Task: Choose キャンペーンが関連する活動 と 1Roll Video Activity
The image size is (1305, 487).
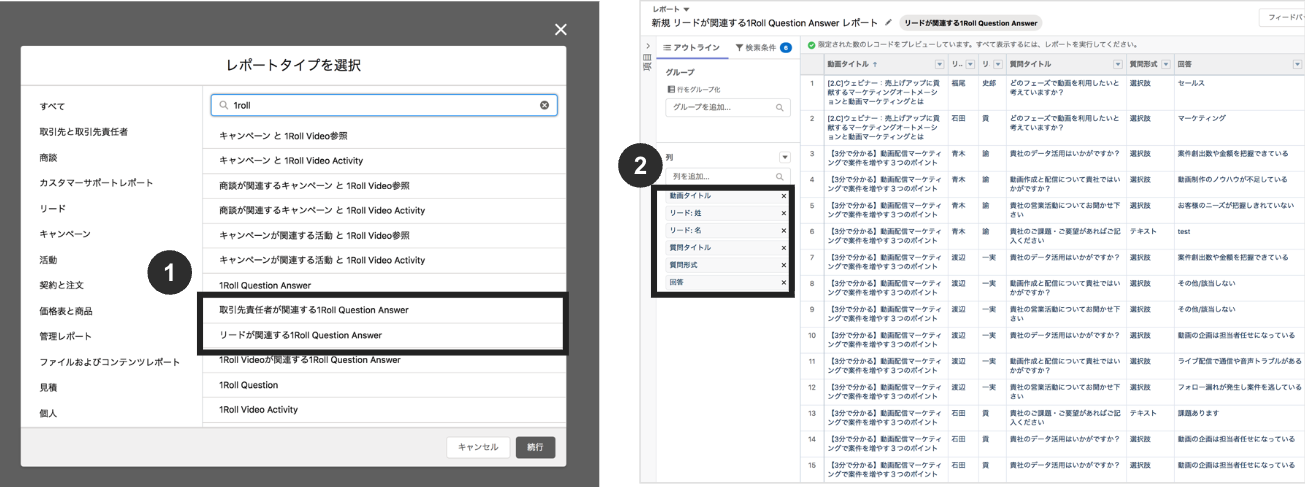Action: [384, 260]
